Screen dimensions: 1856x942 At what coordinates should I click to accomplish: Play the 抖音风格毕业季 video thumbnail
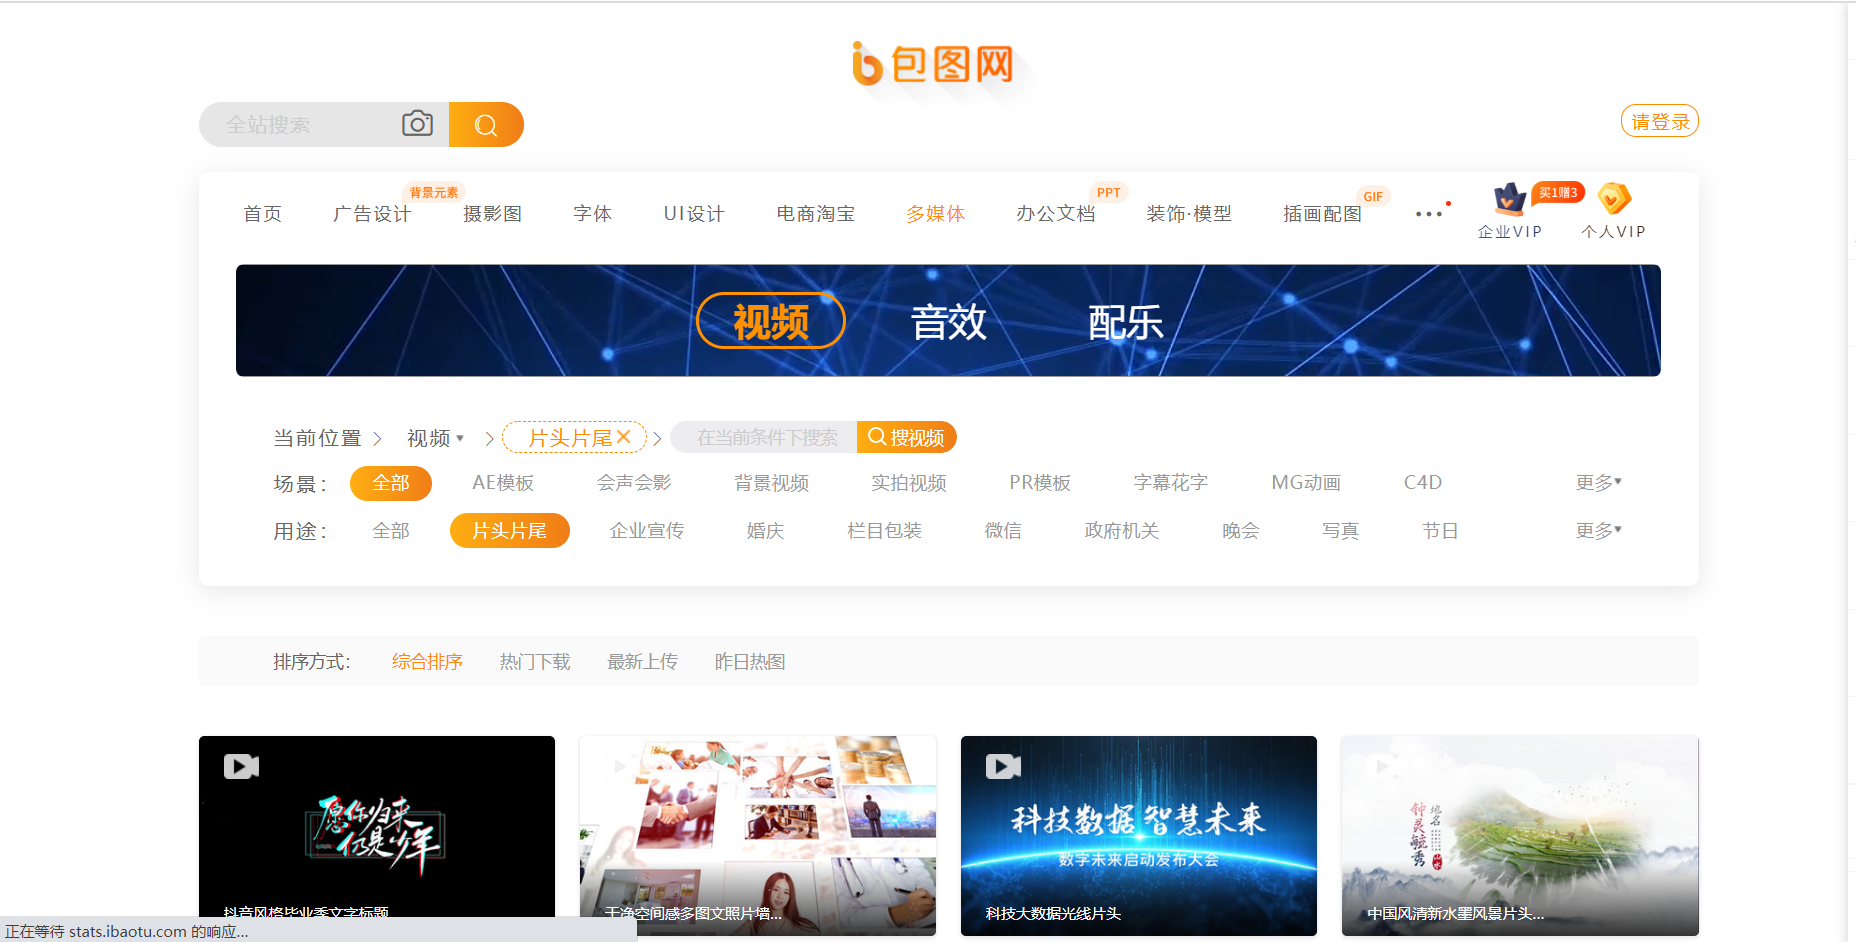239,766
